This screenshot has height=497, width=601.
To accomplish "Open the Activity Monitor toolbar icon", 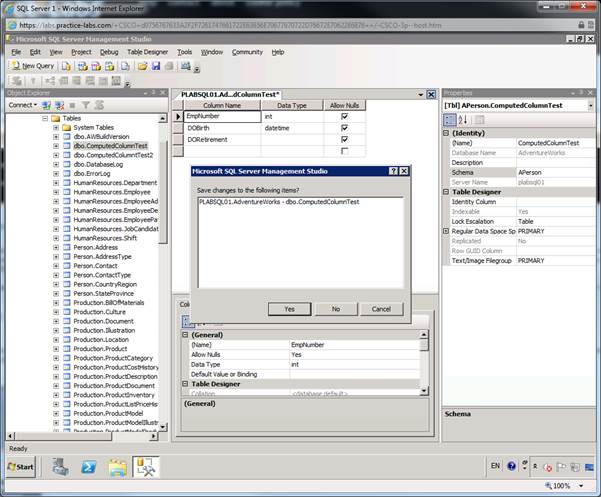I will (x=186, y=66).
